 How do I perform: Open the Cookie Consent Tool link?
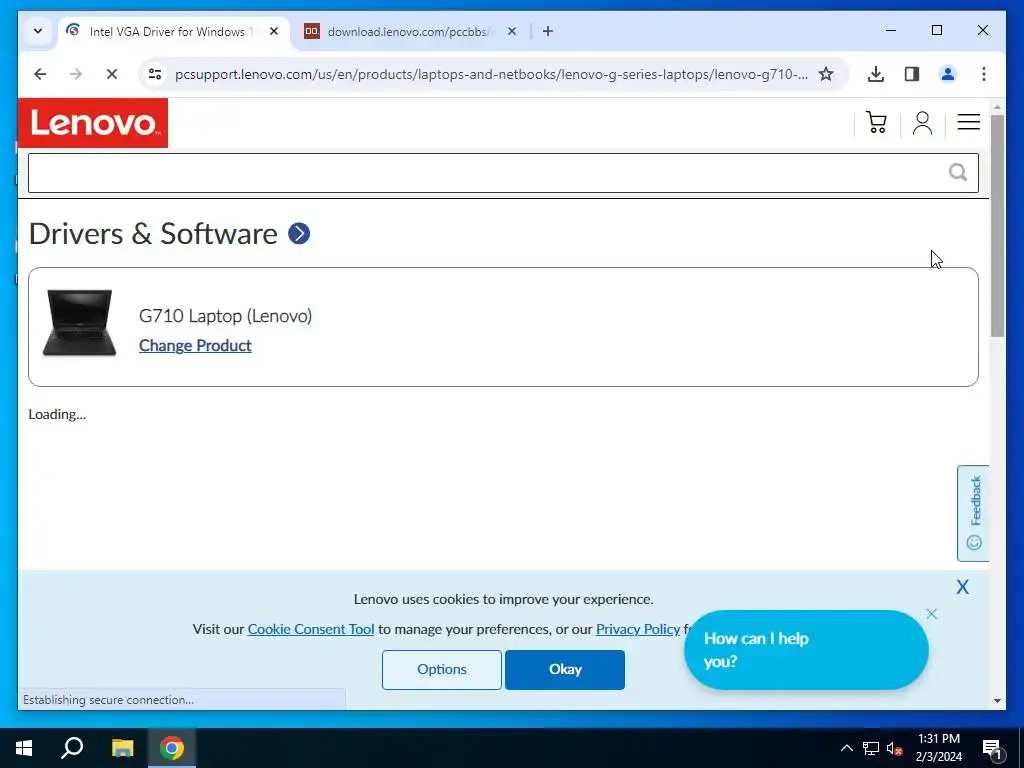pos(311,629)
